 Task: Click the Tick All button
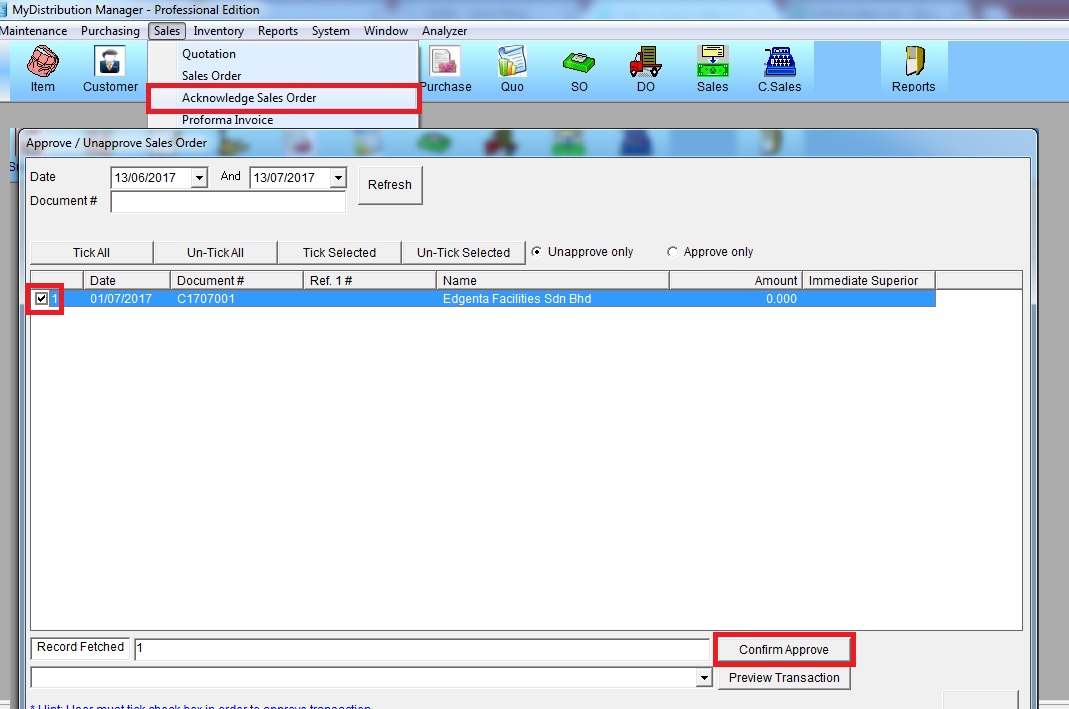[91, 253]
